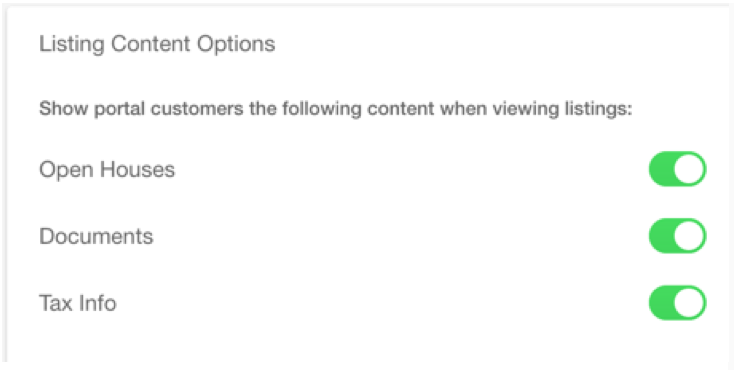The image size is (739, 385).
Task: Turn off the Documents switch
Action: coord(677,236)
